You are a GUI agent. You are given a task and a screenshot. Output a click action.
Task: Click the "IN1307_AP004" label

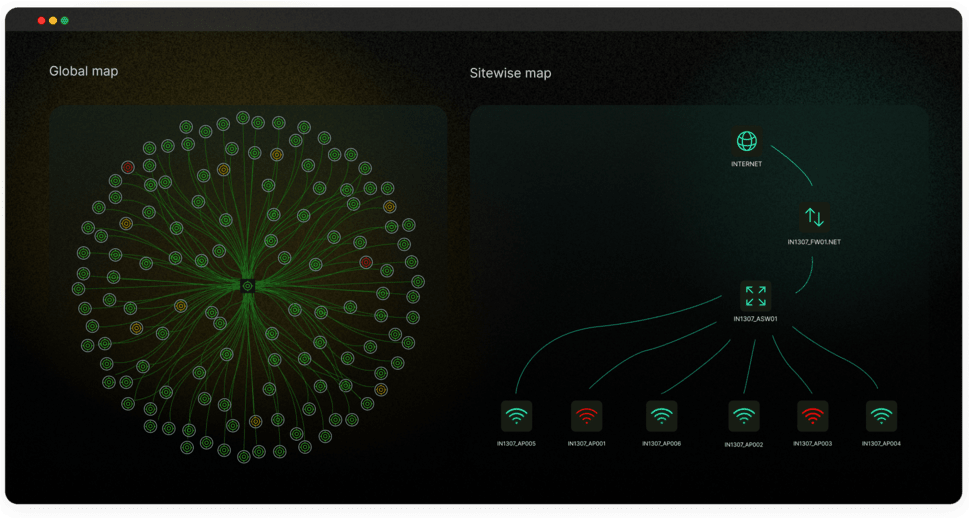pyautogui.click(x=881, y=444)
